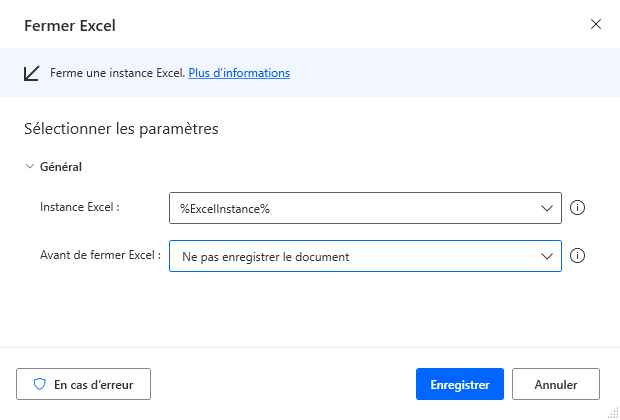Click info icon beside Avant de fermer Excel
Viewport: 620px width, 420px height.
[x=576, y=256]
